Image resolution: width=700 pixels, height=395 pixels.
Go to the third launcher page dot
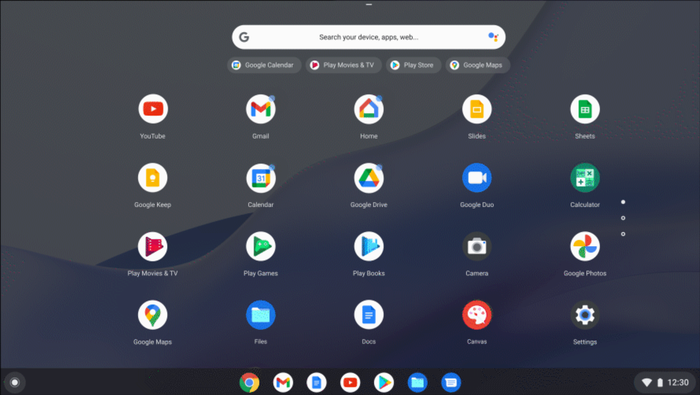623,234
